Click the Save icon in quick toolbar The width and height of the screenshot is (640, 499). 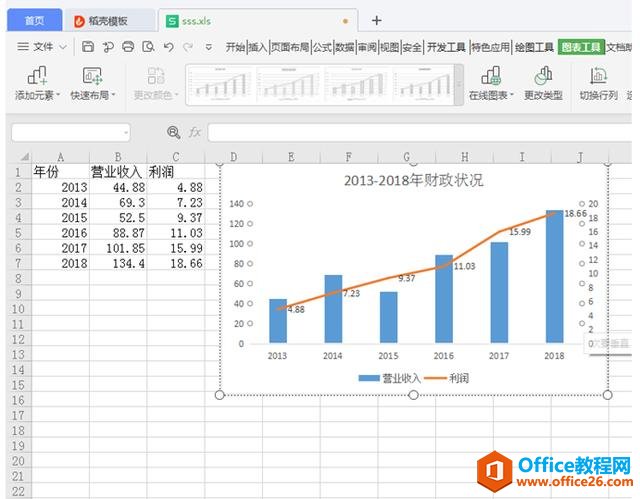pyautogui.click(x=88, y=47)
